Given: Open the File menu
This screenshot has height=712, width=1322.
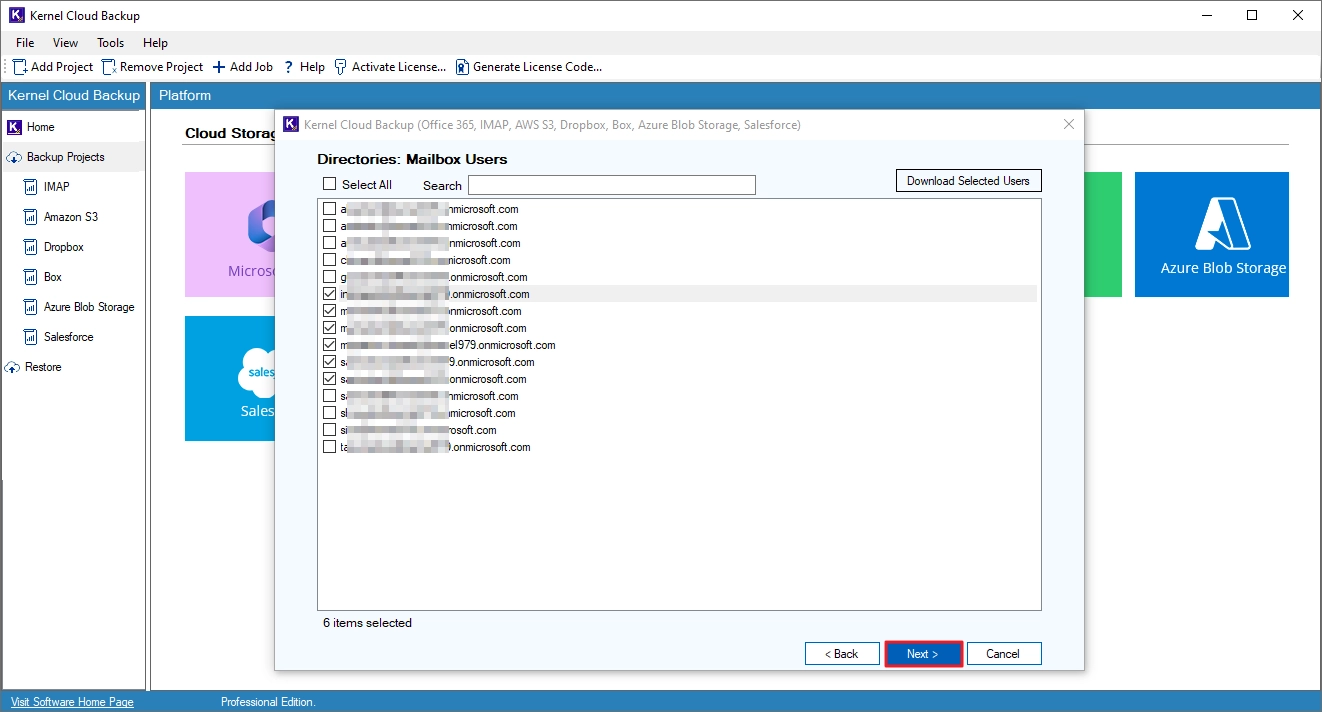Looking at the screenshot, I should pos(25,43).
